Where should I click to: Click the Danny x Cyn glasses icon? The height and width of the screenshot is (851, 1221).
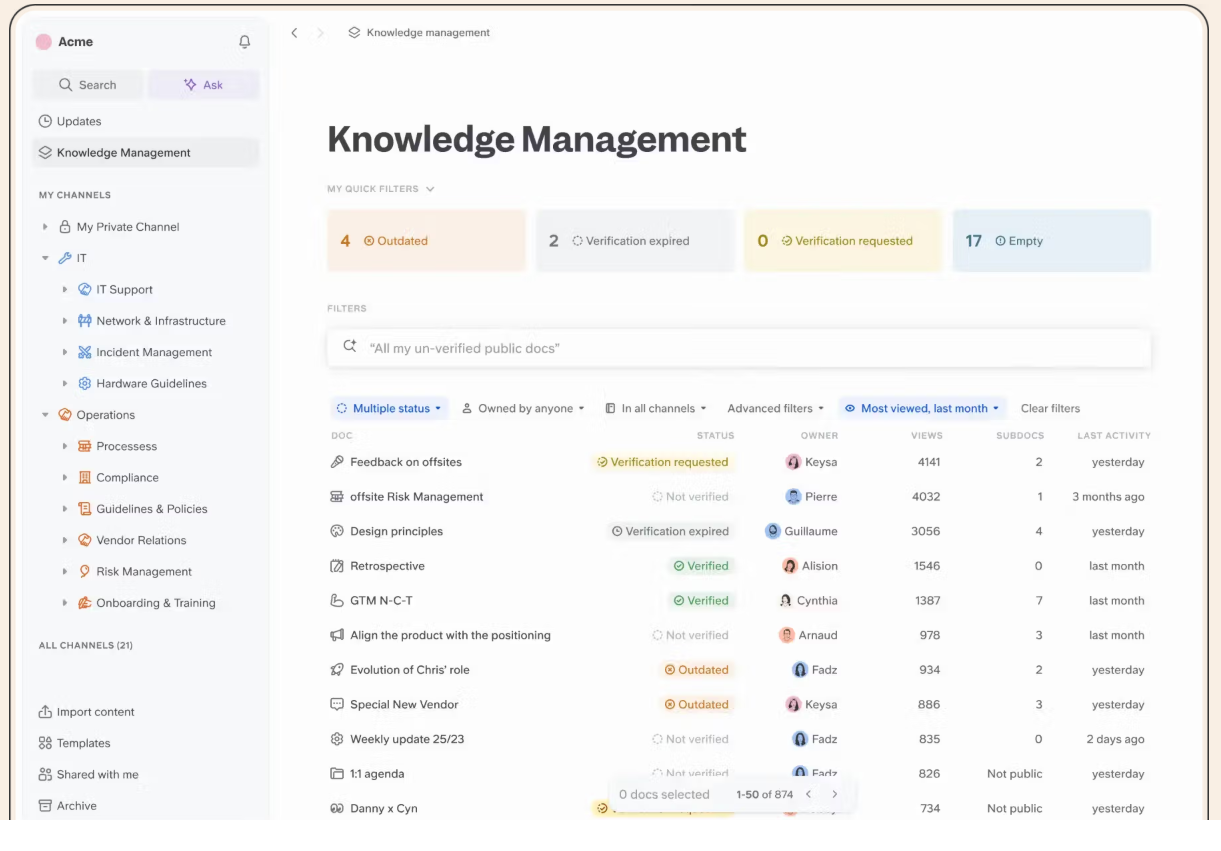pyautogui.click(x=337, y=809)
